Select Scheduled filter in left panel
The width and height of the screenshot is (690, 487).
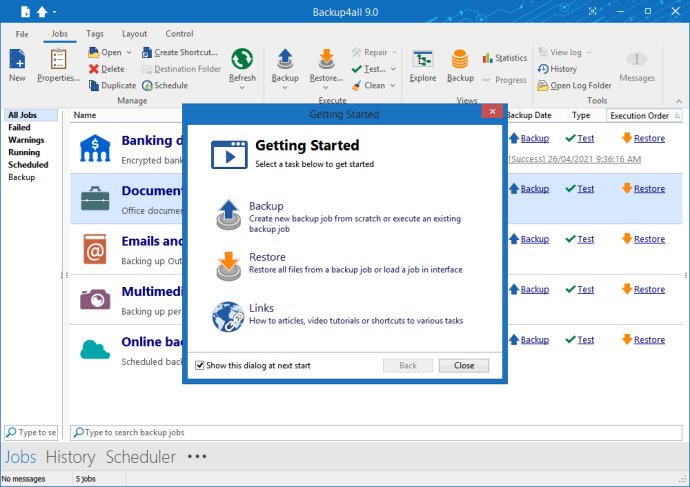tap(28, 165)
